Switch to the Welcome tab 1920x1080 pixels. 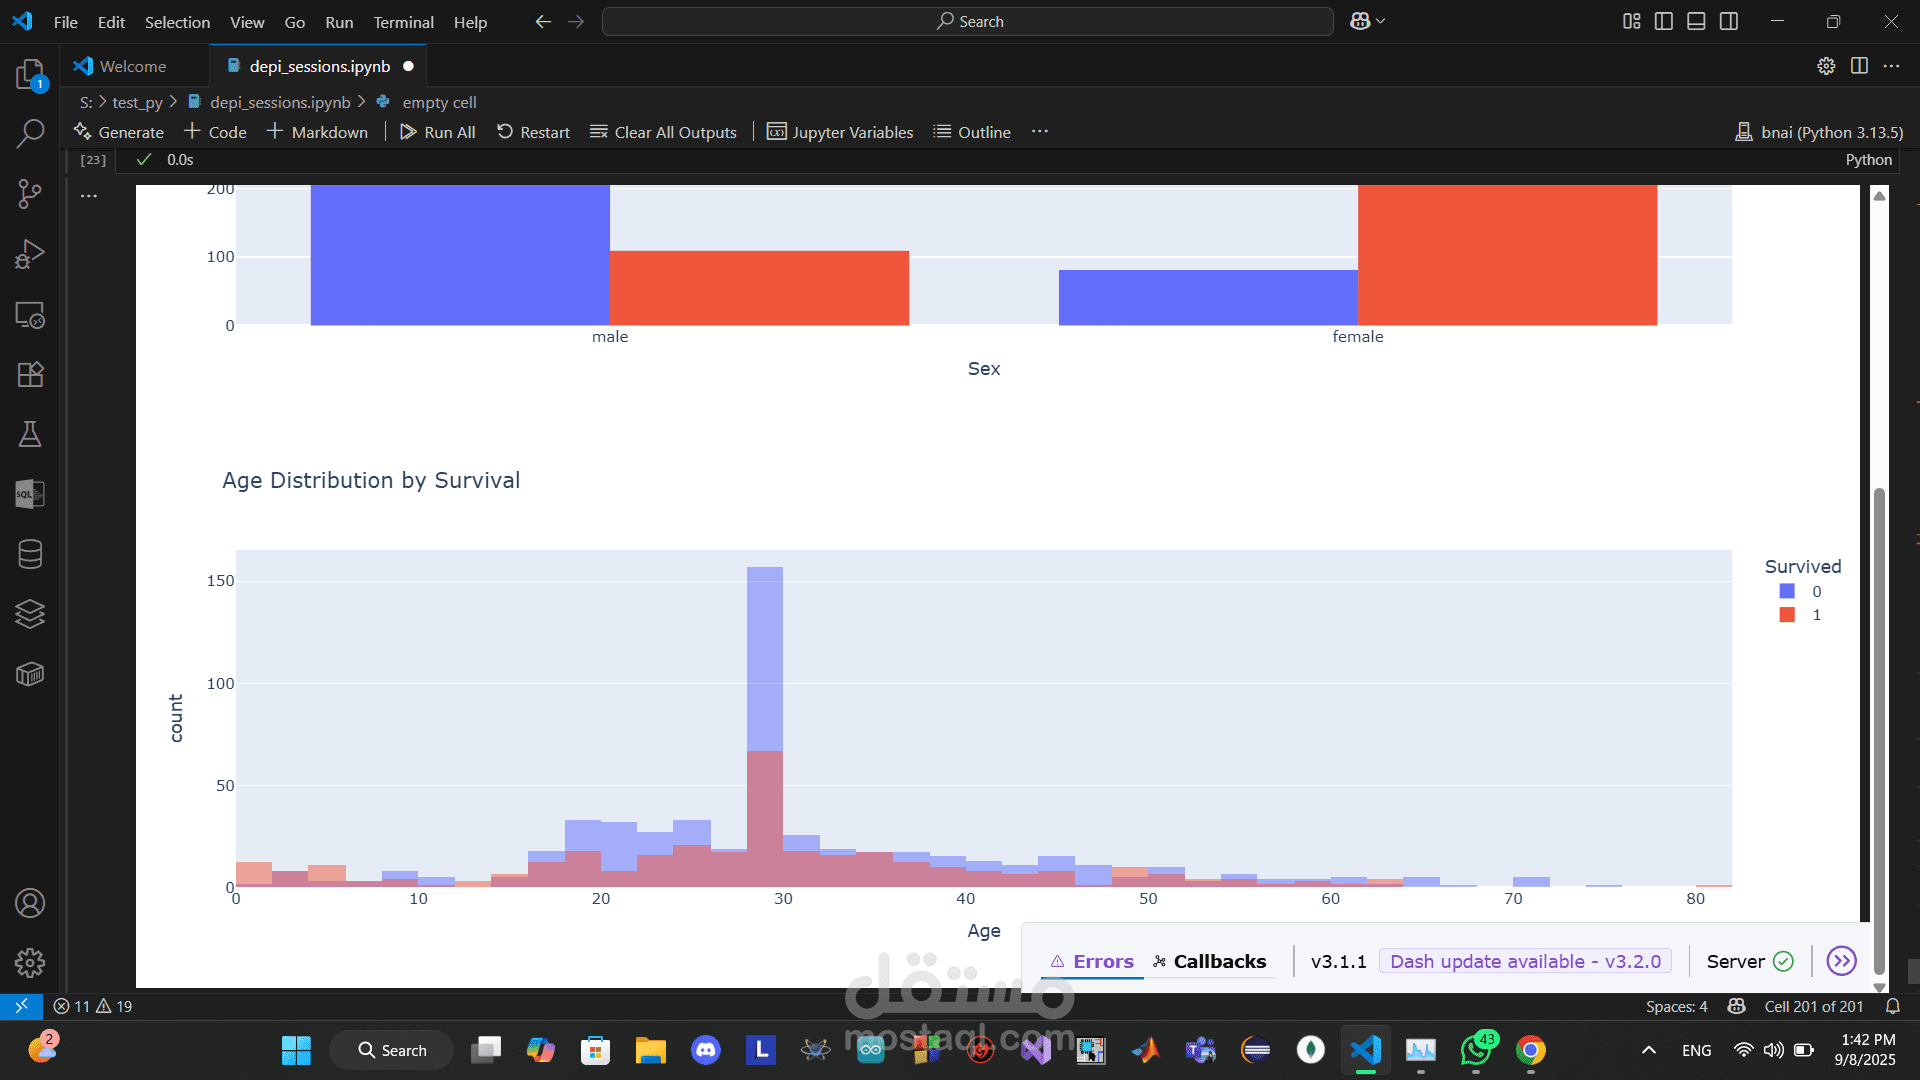click(x=132, y=66)
